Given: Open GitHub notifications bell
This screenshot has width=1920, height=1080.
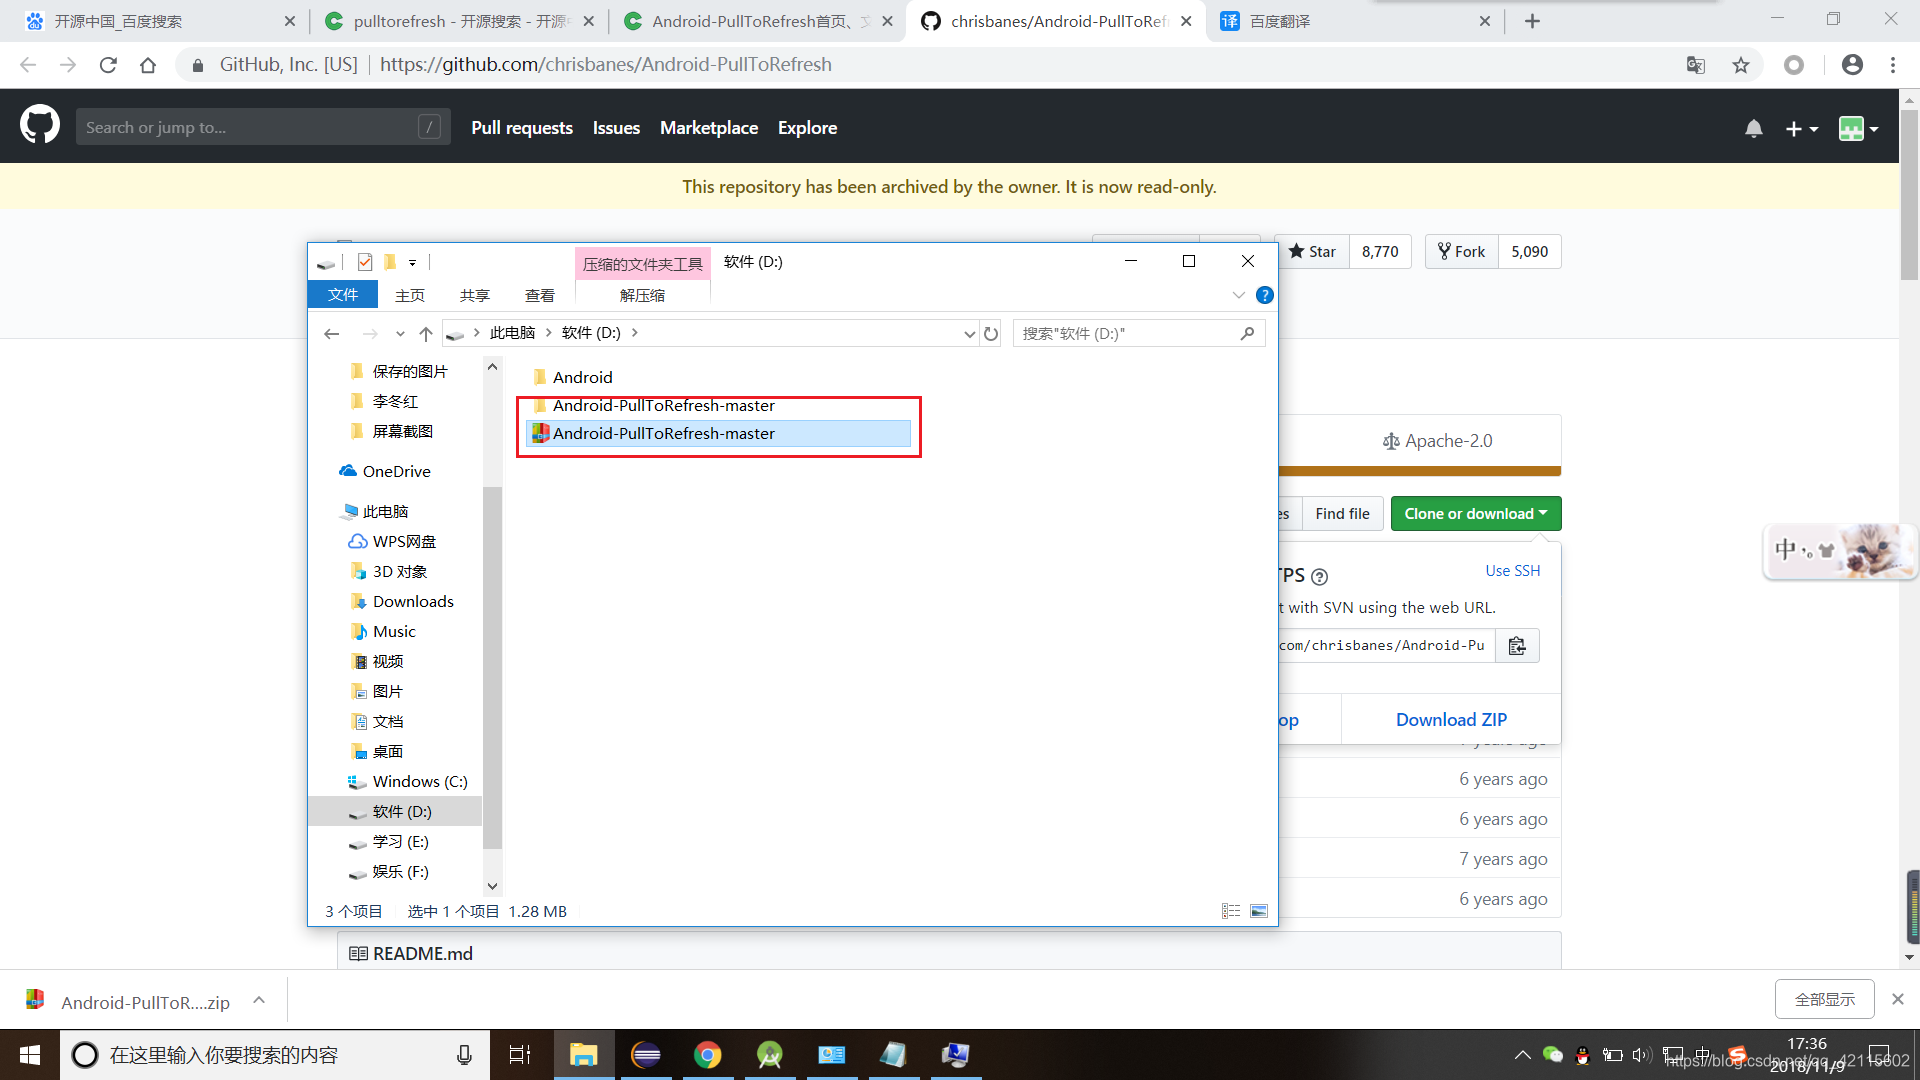Looking at the screenshot, I should [x=1754, y=128].
